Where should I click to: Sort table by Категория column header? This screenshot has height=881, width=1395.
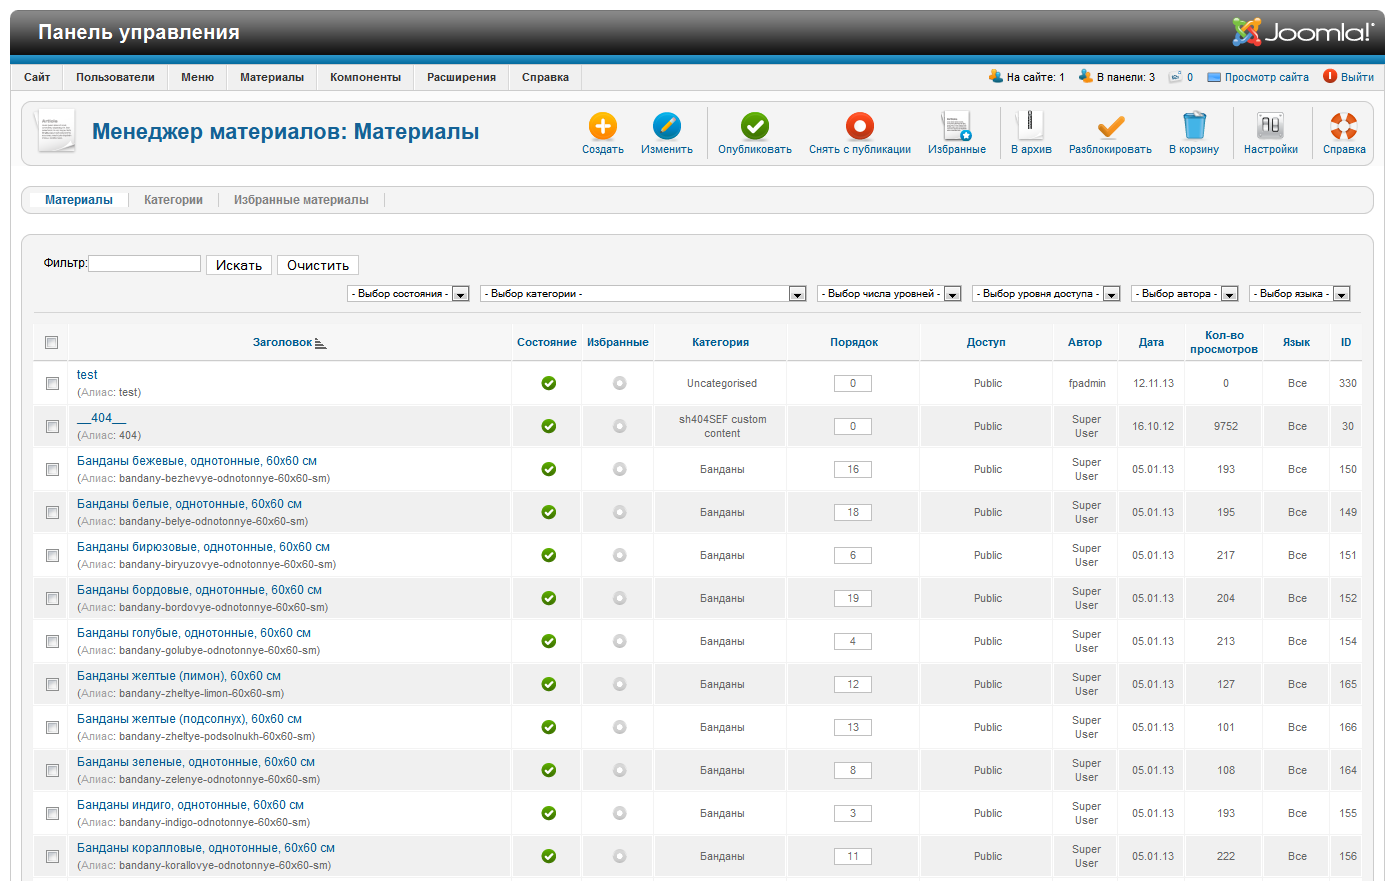coord(720,342)
